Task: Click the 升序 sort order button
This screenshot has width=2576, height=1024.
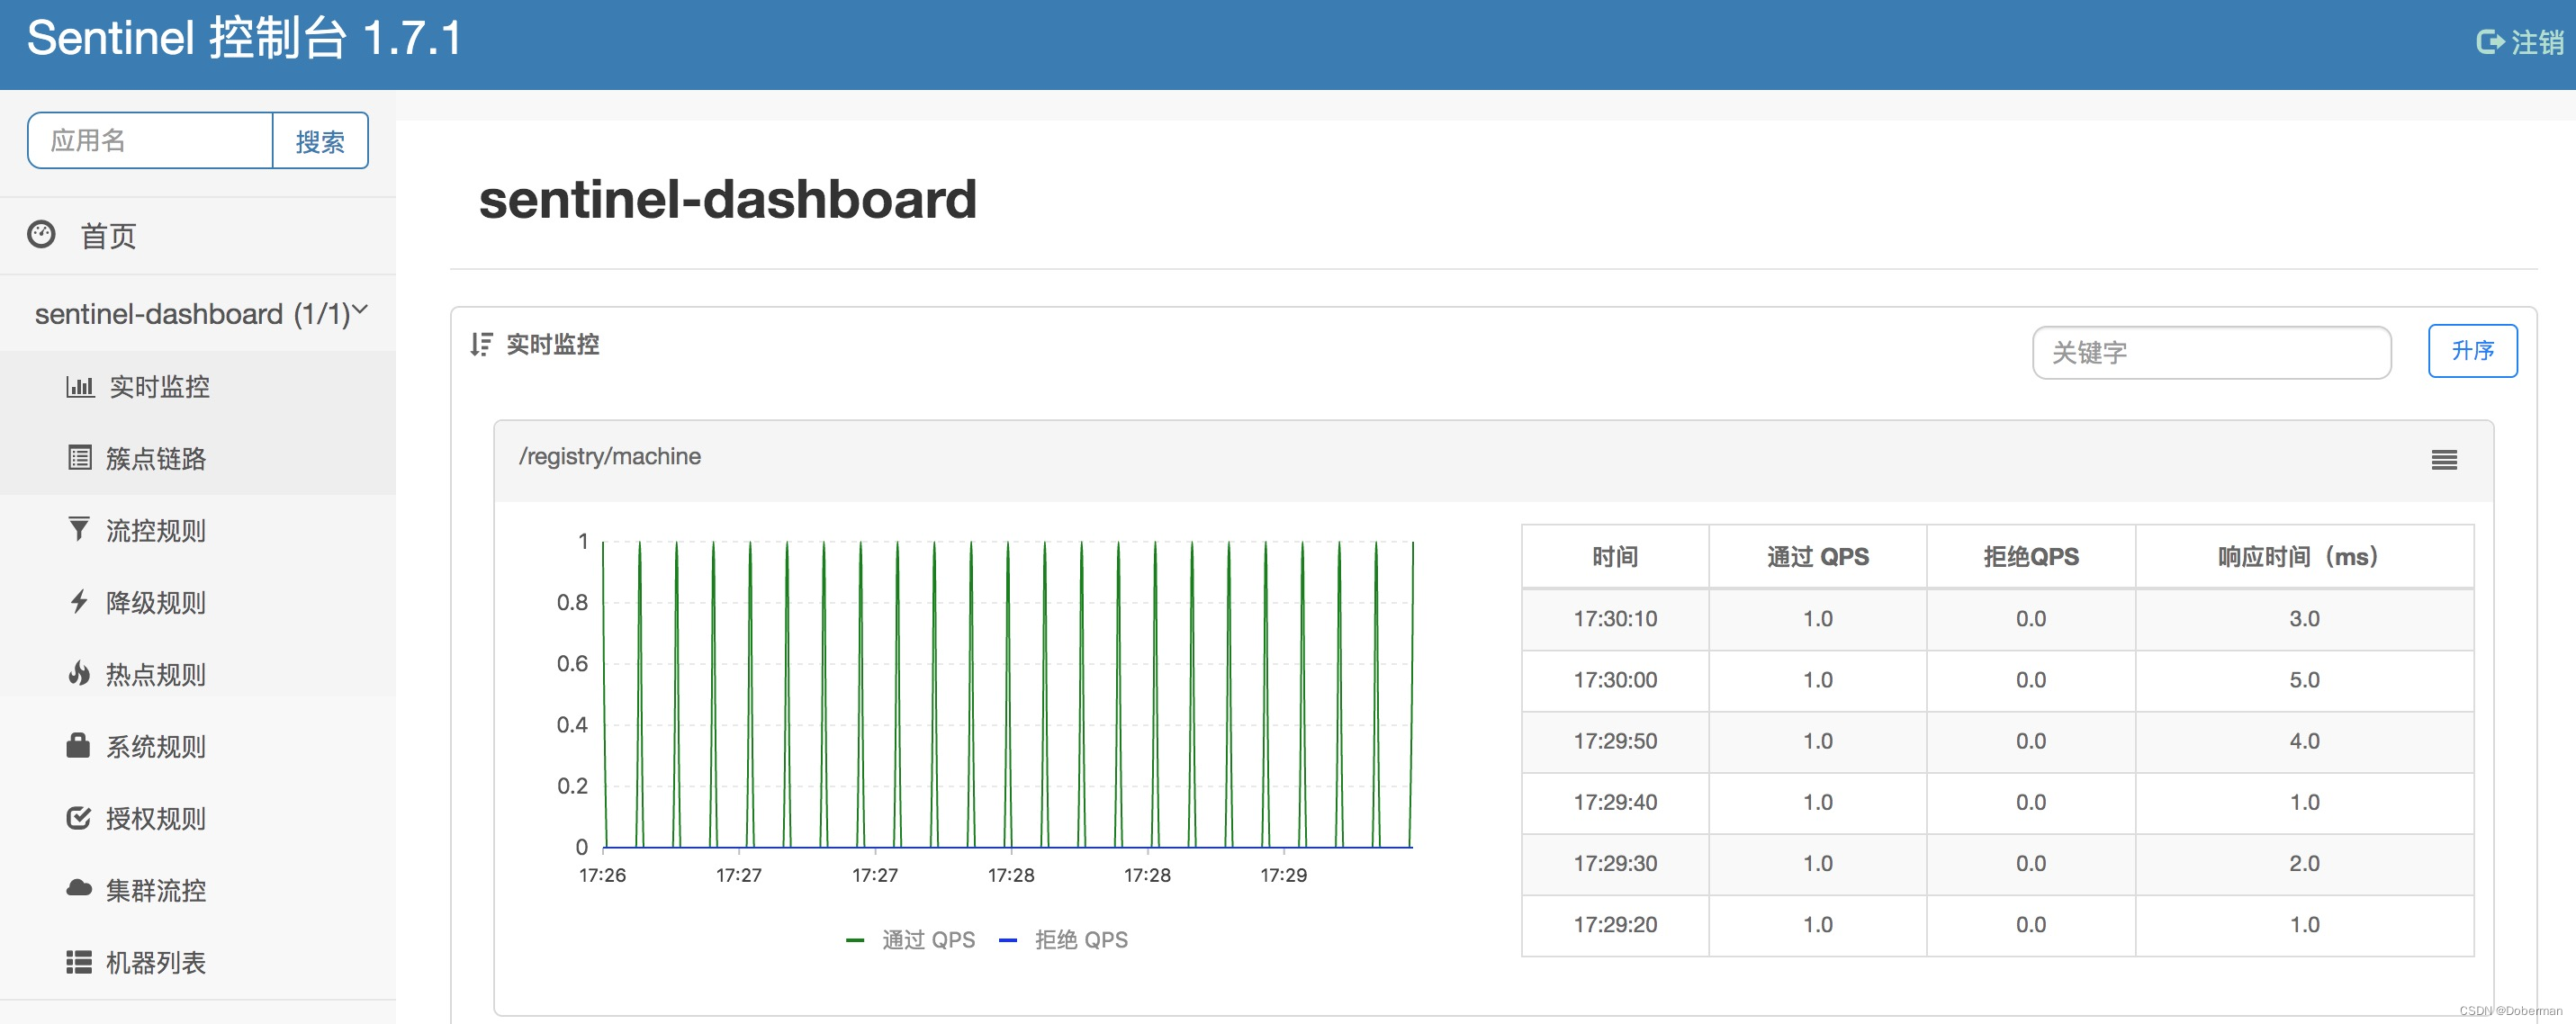Action: coord(2472,351)
